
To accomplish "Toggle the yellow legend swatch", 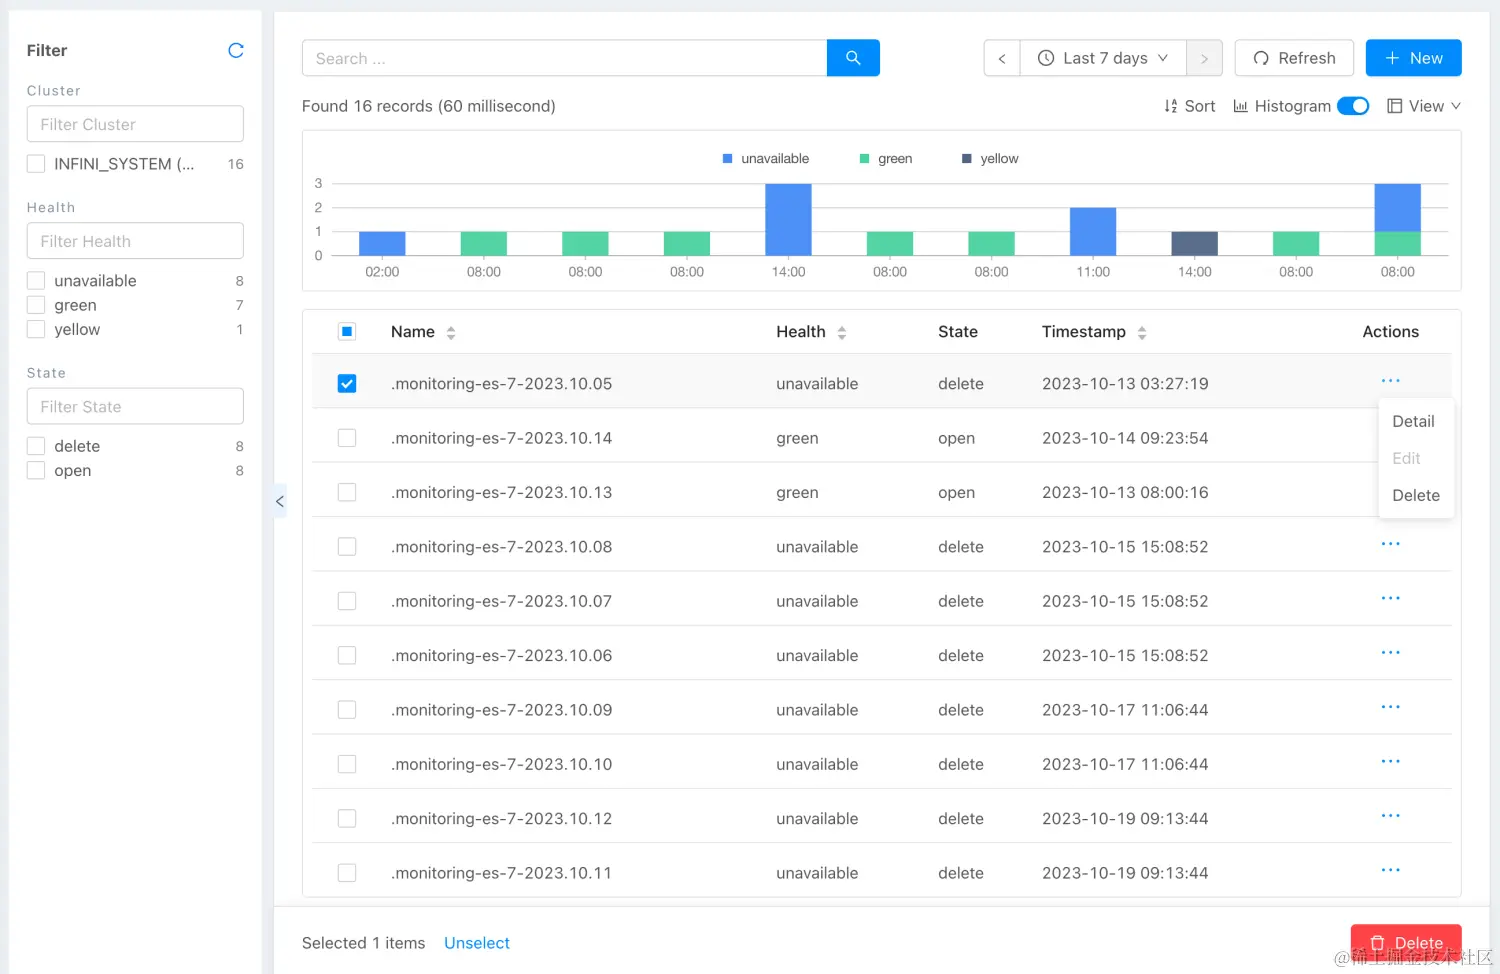I will point(967,159).
